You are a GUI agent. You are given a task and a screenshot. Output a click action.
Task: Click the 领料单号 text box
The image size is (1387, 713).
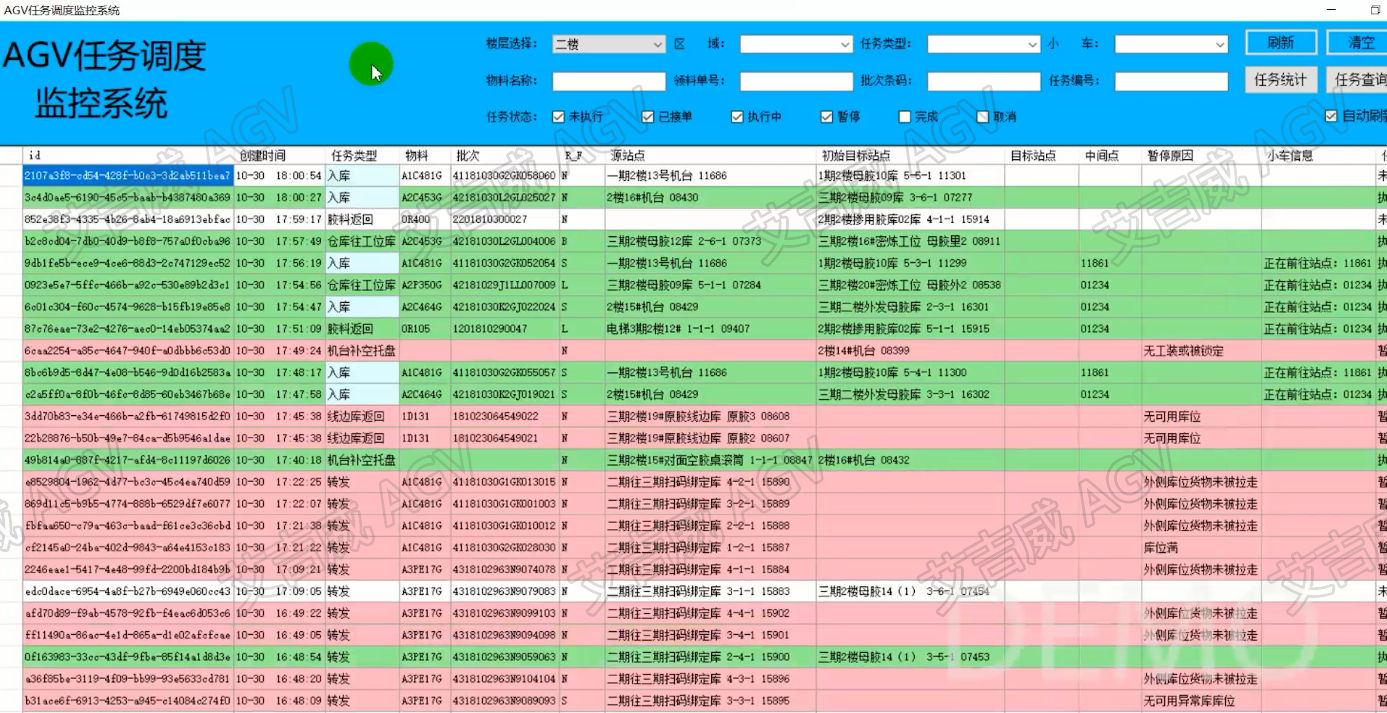tap(795, 81)
